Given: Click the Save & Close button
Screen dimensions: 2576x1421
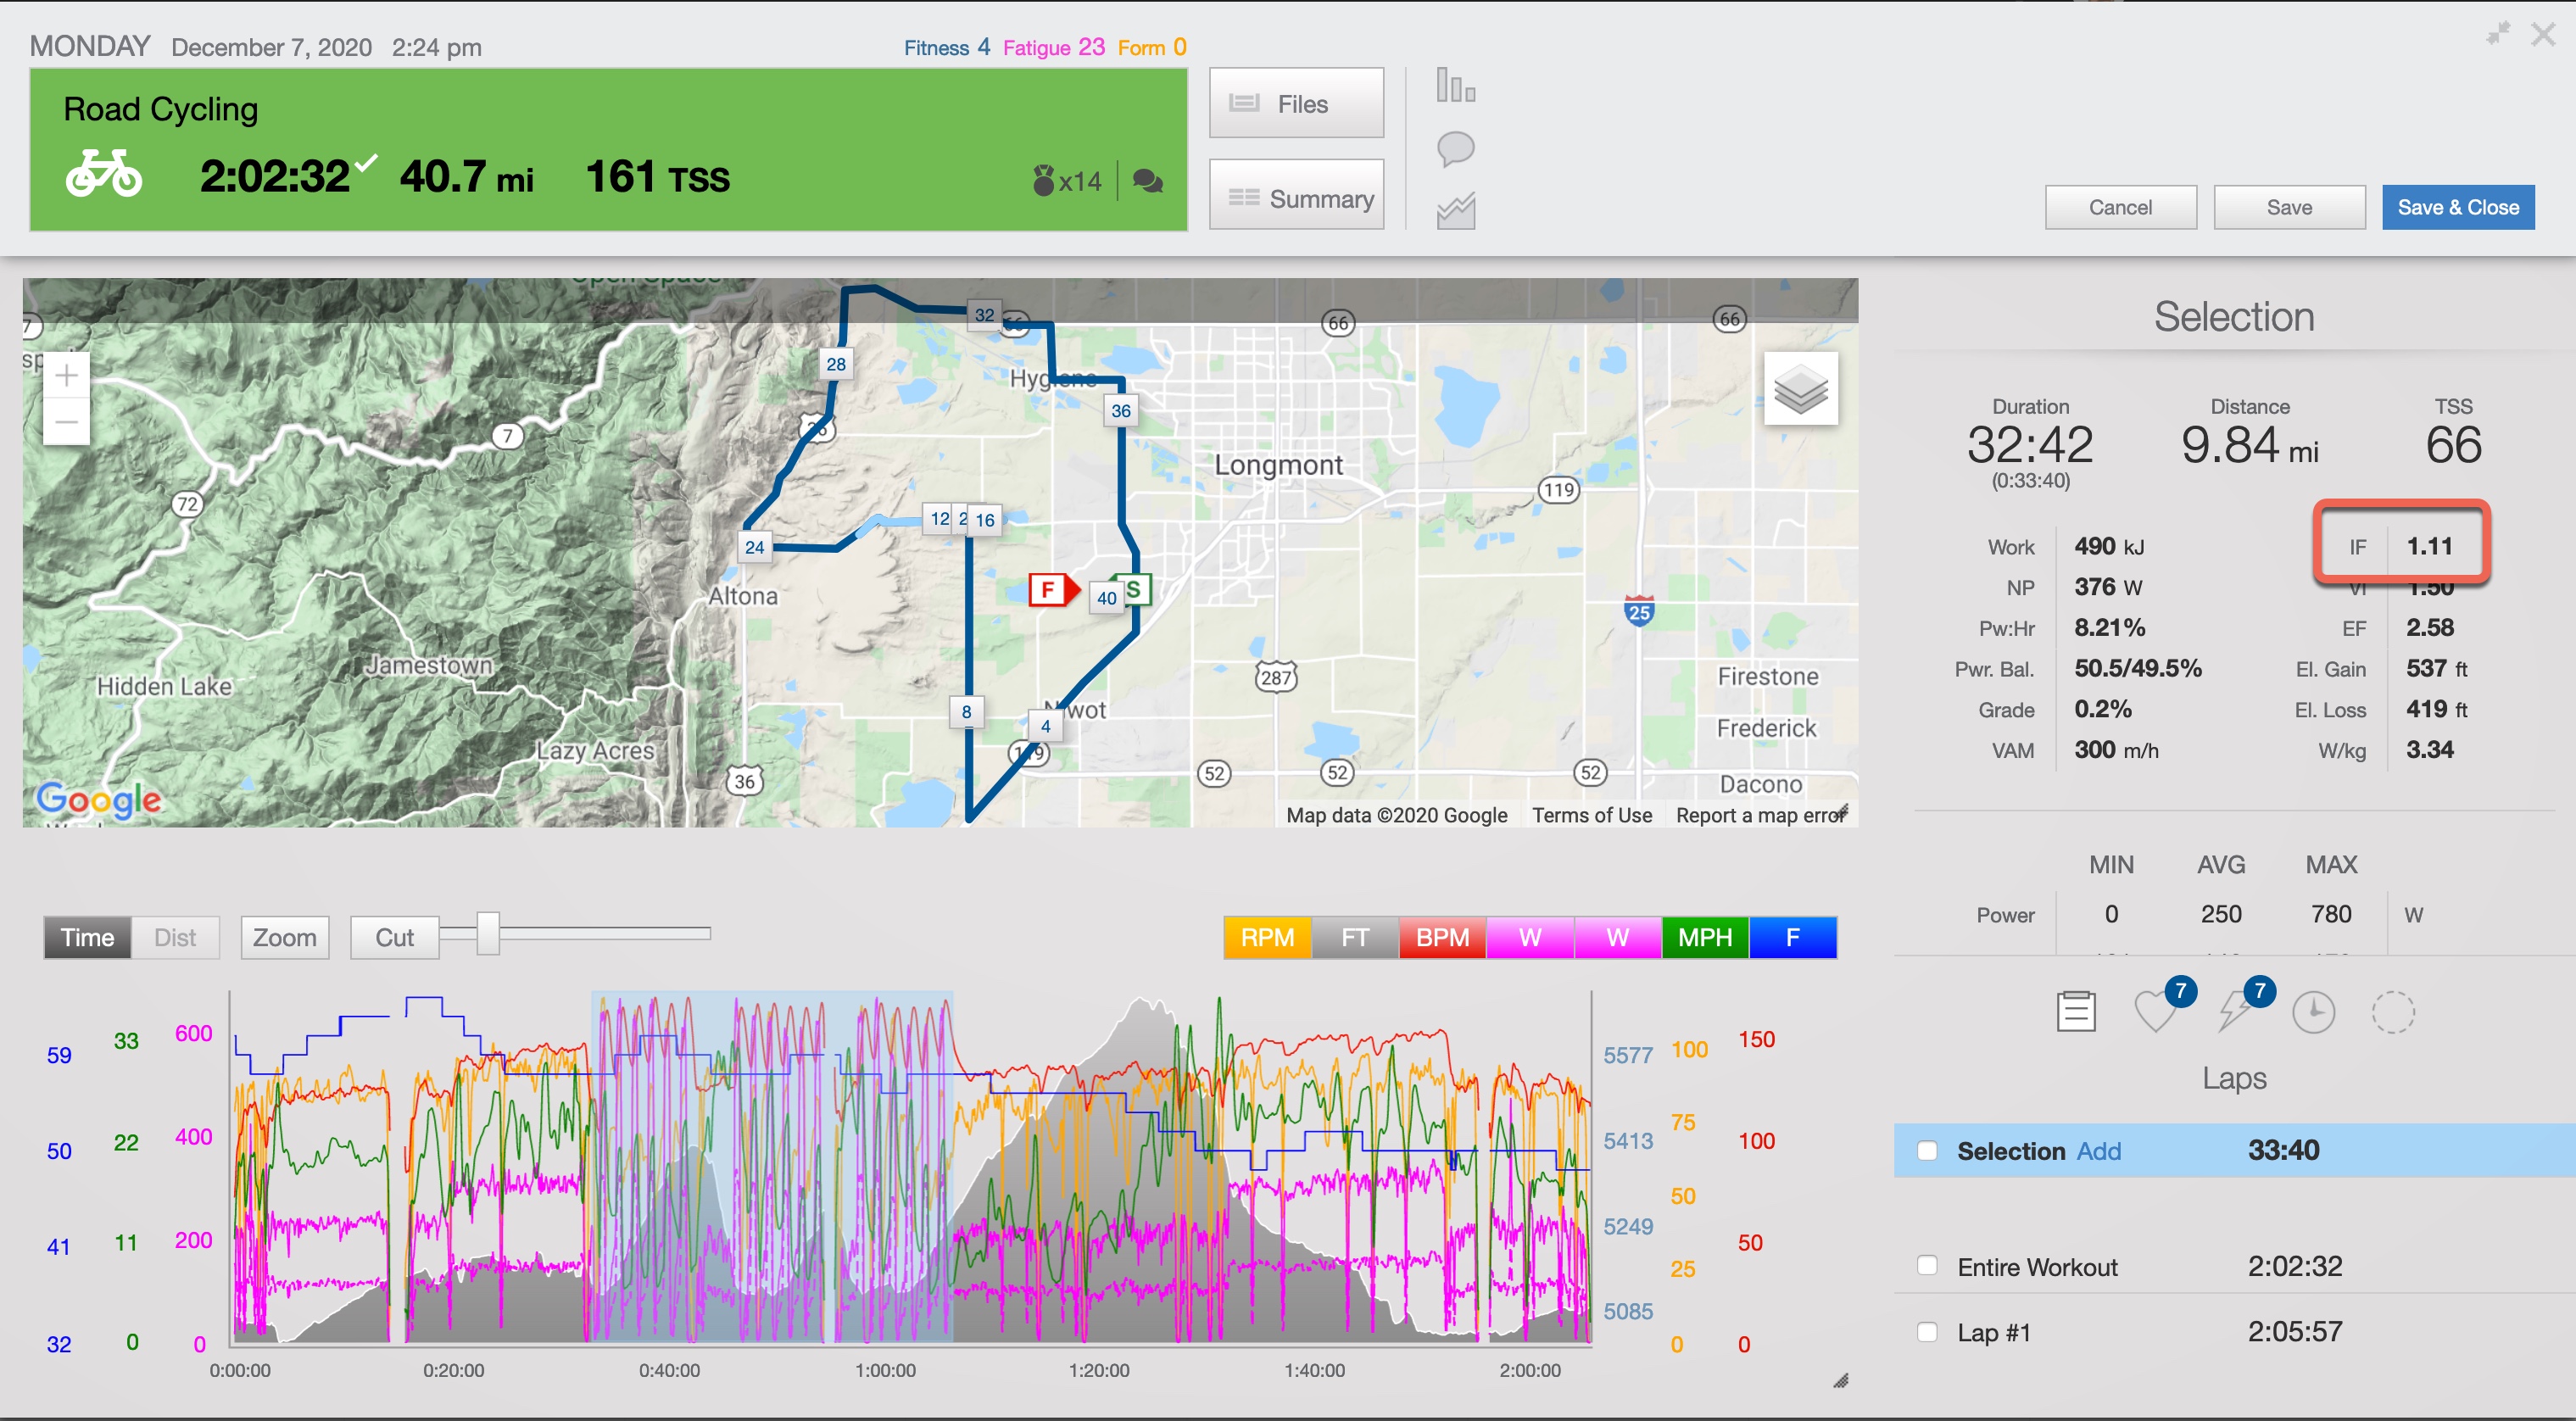Looking at the screenshot, I should click(x=2457, y=207).
